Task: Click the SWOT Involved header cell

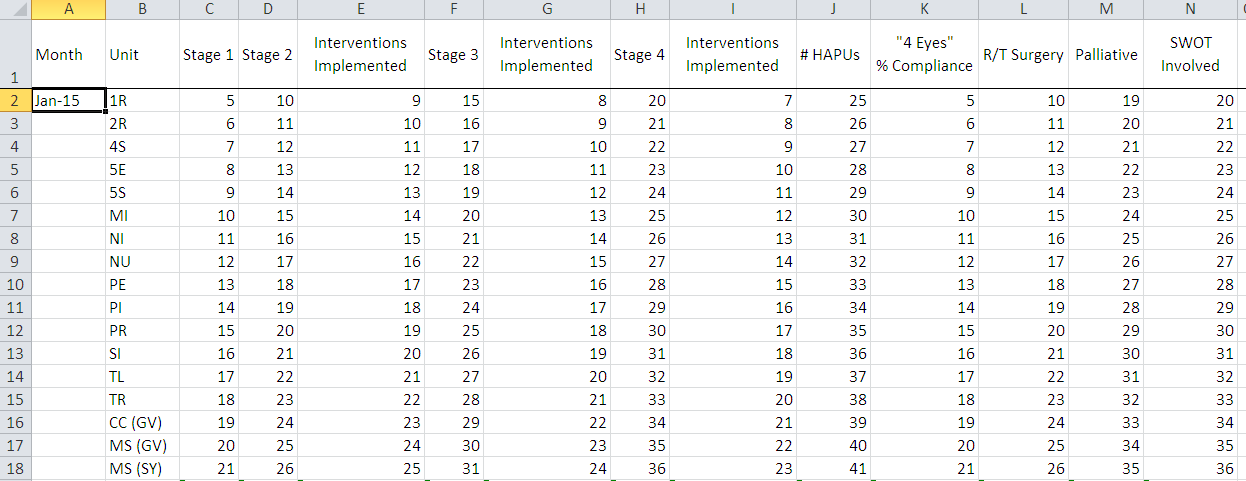Action: coord(1190,55)
